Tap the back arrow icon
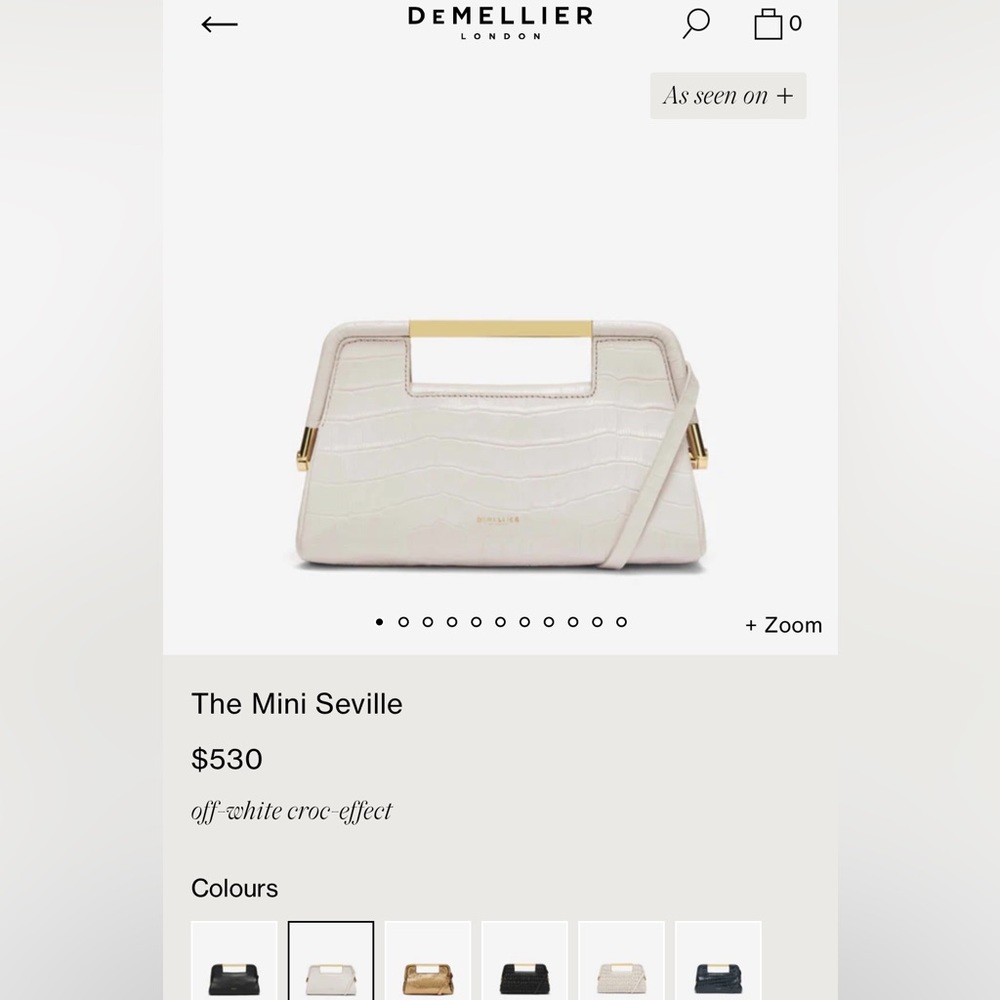Viewport: 1000px width, 1000px height. coord(219,24)
